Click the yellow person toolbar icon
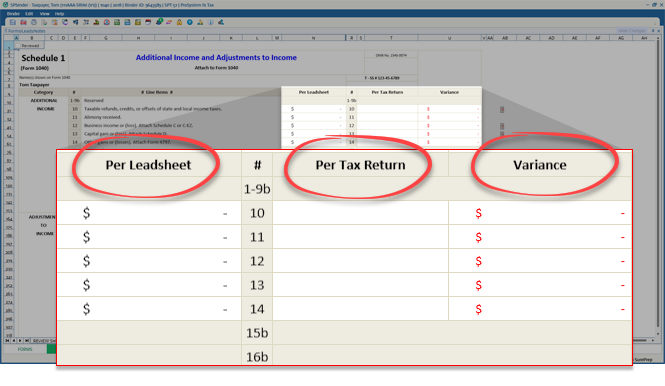The width and height of the screenshot is (665, 386). 200,22
